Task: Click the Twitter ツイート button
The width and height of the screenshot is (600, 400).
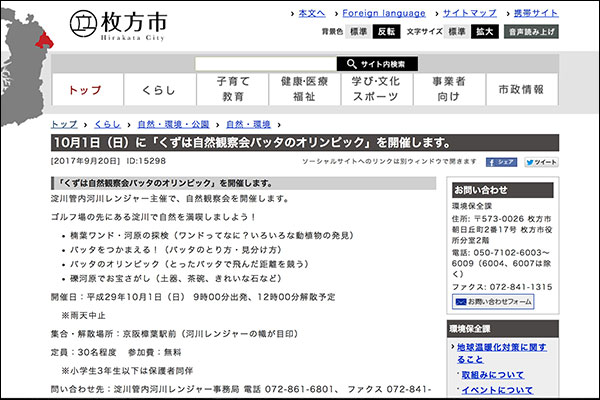Action: (x=540, y=161)
